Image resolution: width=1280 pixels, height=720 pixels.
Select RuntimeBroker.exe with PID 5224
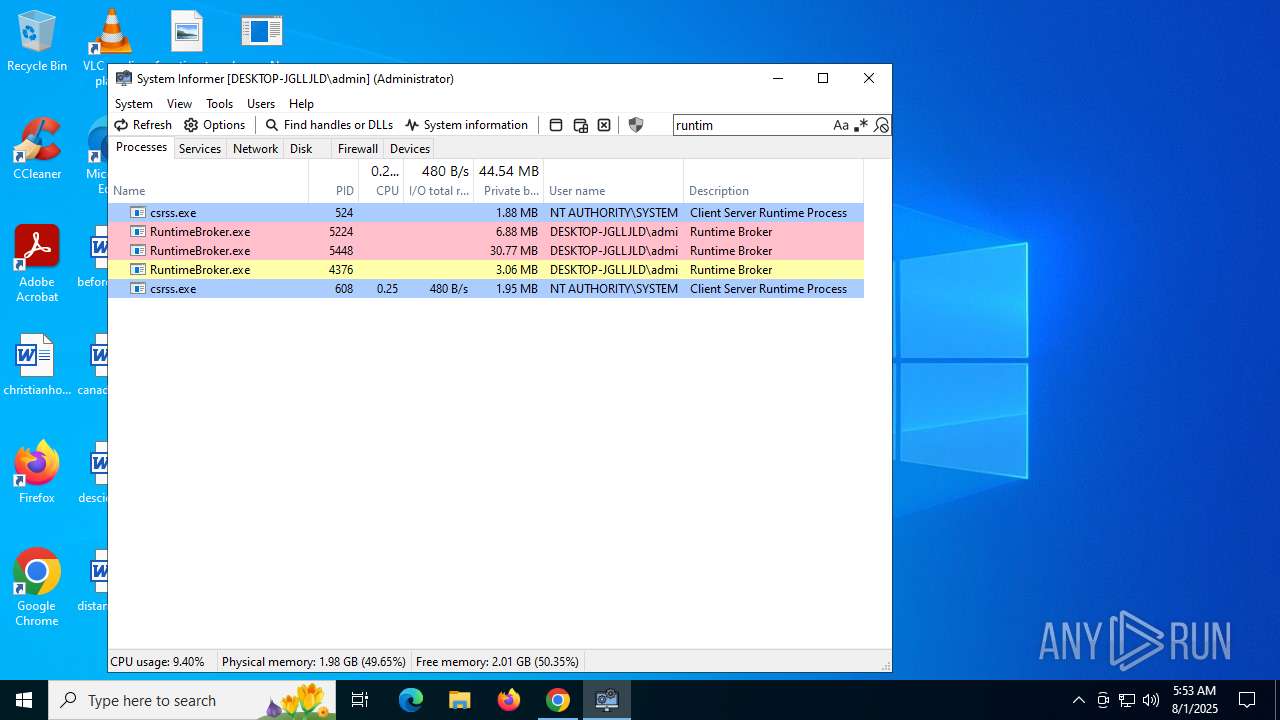point(486,232)
